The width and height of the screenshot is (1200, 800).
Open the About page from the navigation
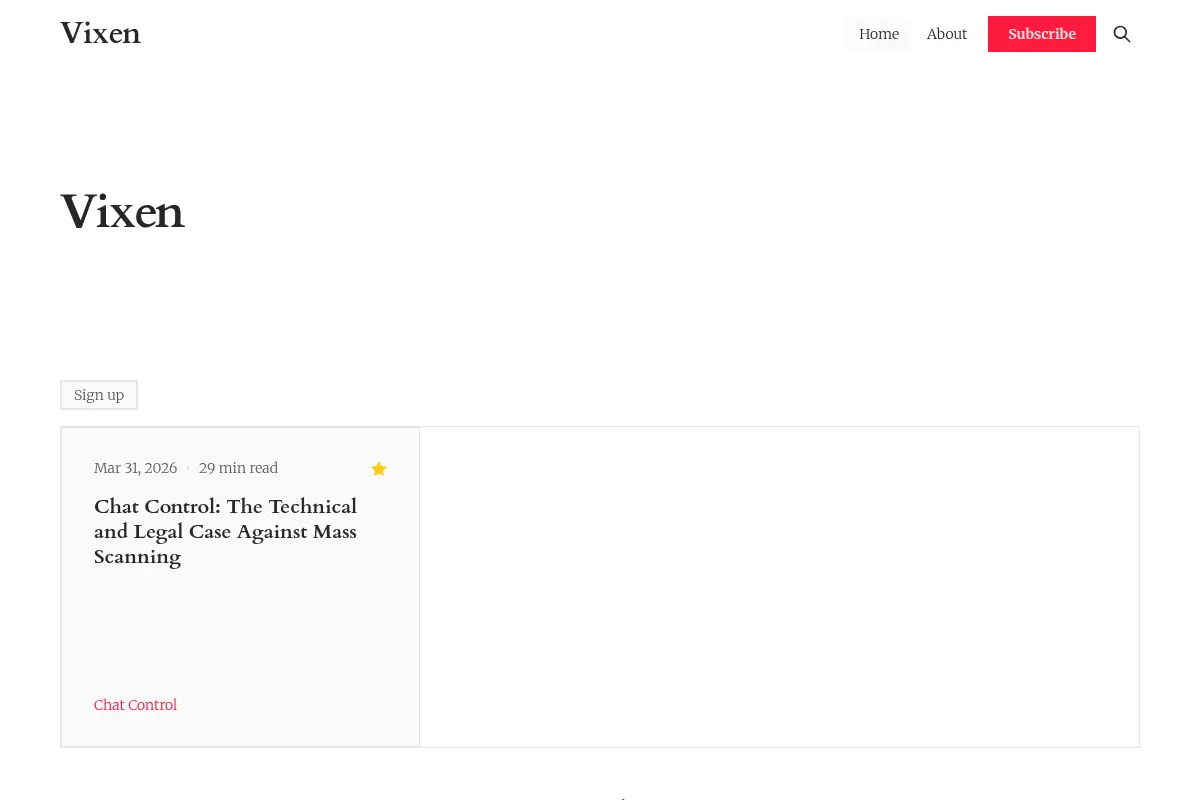(947, 34)
